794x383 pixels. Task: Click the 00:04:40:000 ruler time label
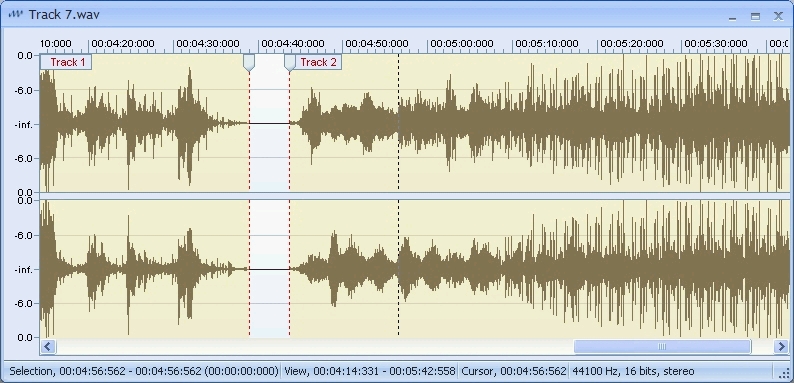point(293,44)
